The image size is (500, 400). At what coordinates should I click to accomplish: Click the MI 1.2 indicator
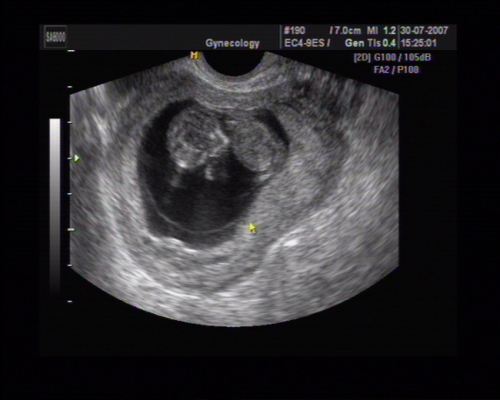click(x=381, y=31)
